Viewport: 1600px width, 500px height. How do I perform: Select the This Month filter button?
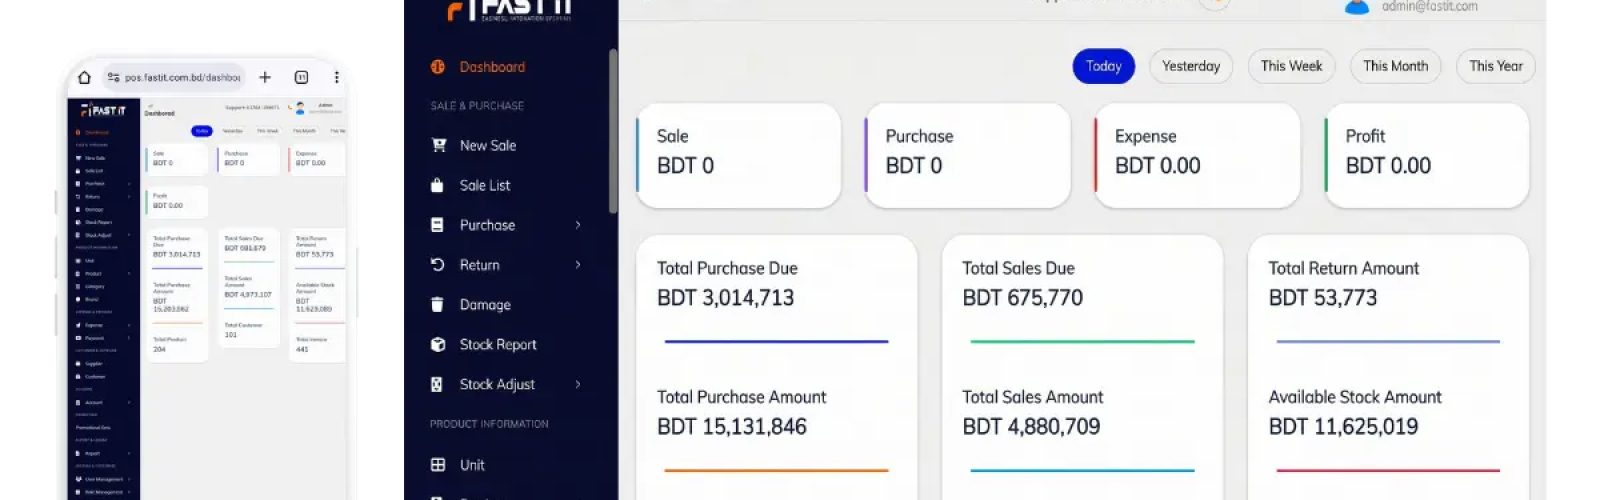(x=1396, y=66)
